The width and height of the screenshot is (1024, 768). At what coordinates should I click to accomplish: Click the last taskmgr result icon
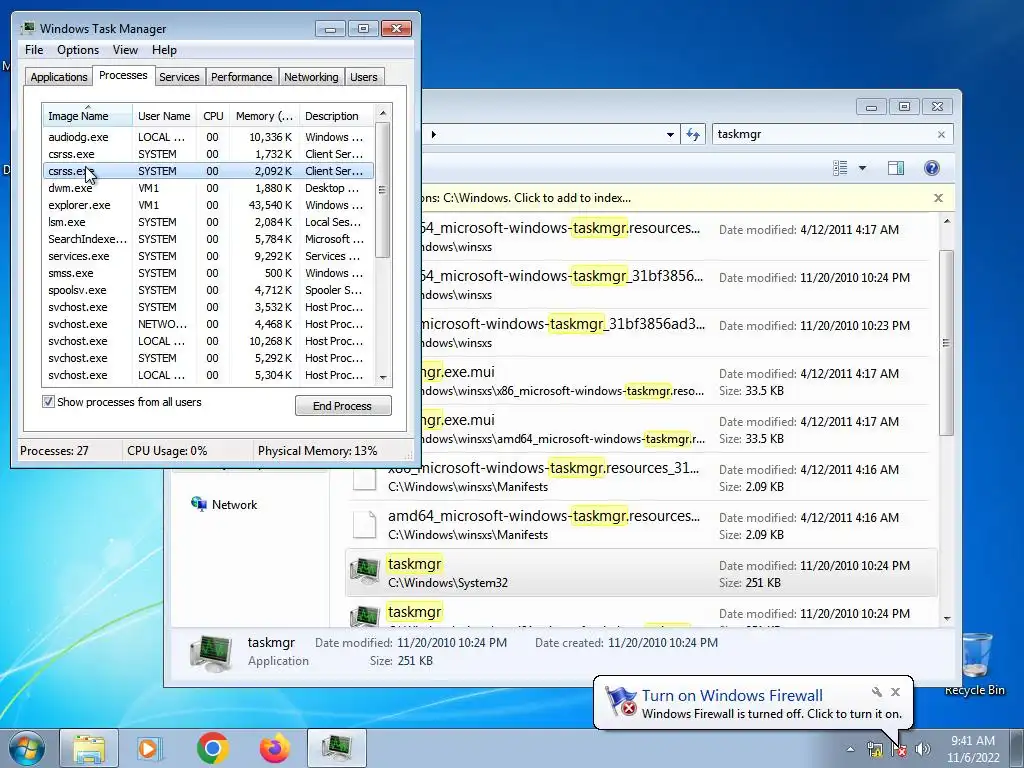click(364, 615)
